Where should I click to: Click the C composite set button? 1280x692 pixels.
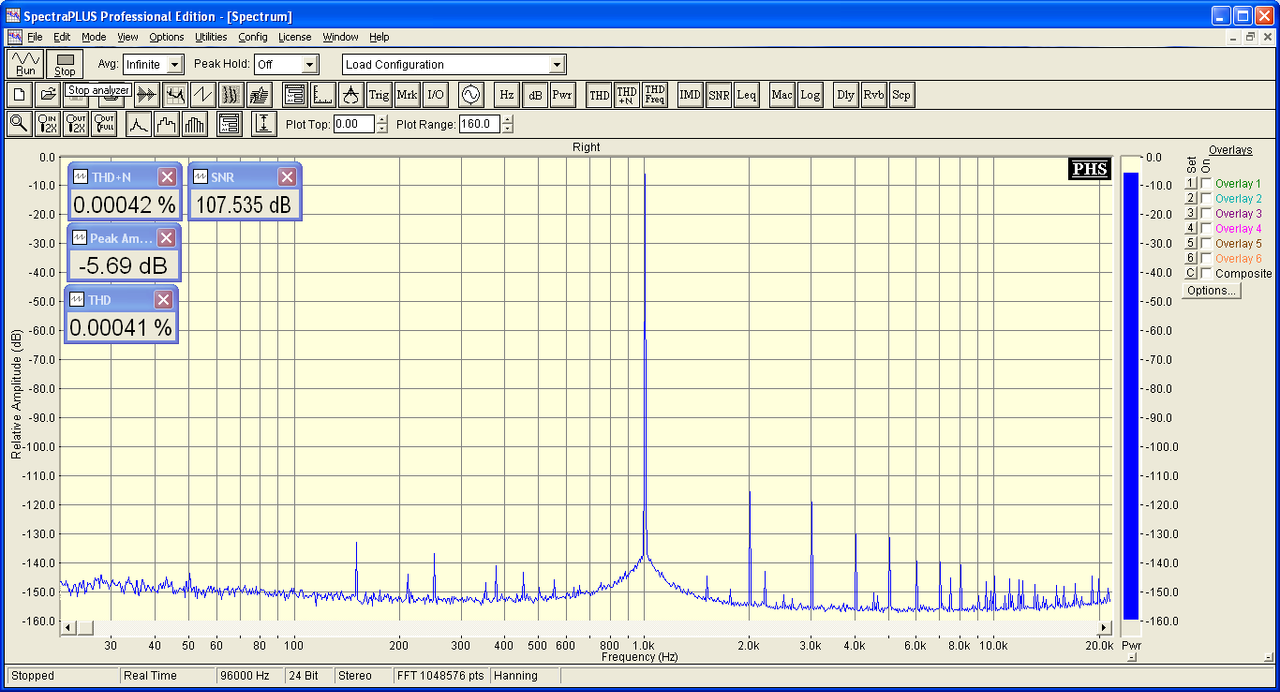[1191, 274]
